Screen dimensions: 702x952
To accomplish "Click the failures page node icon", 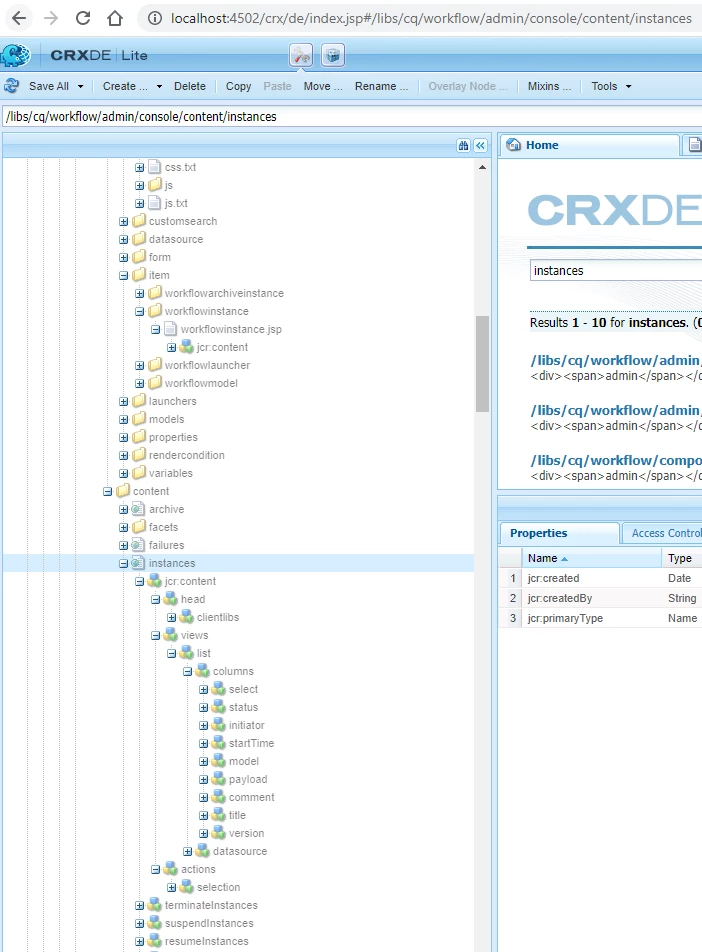I will pos(138,545).
